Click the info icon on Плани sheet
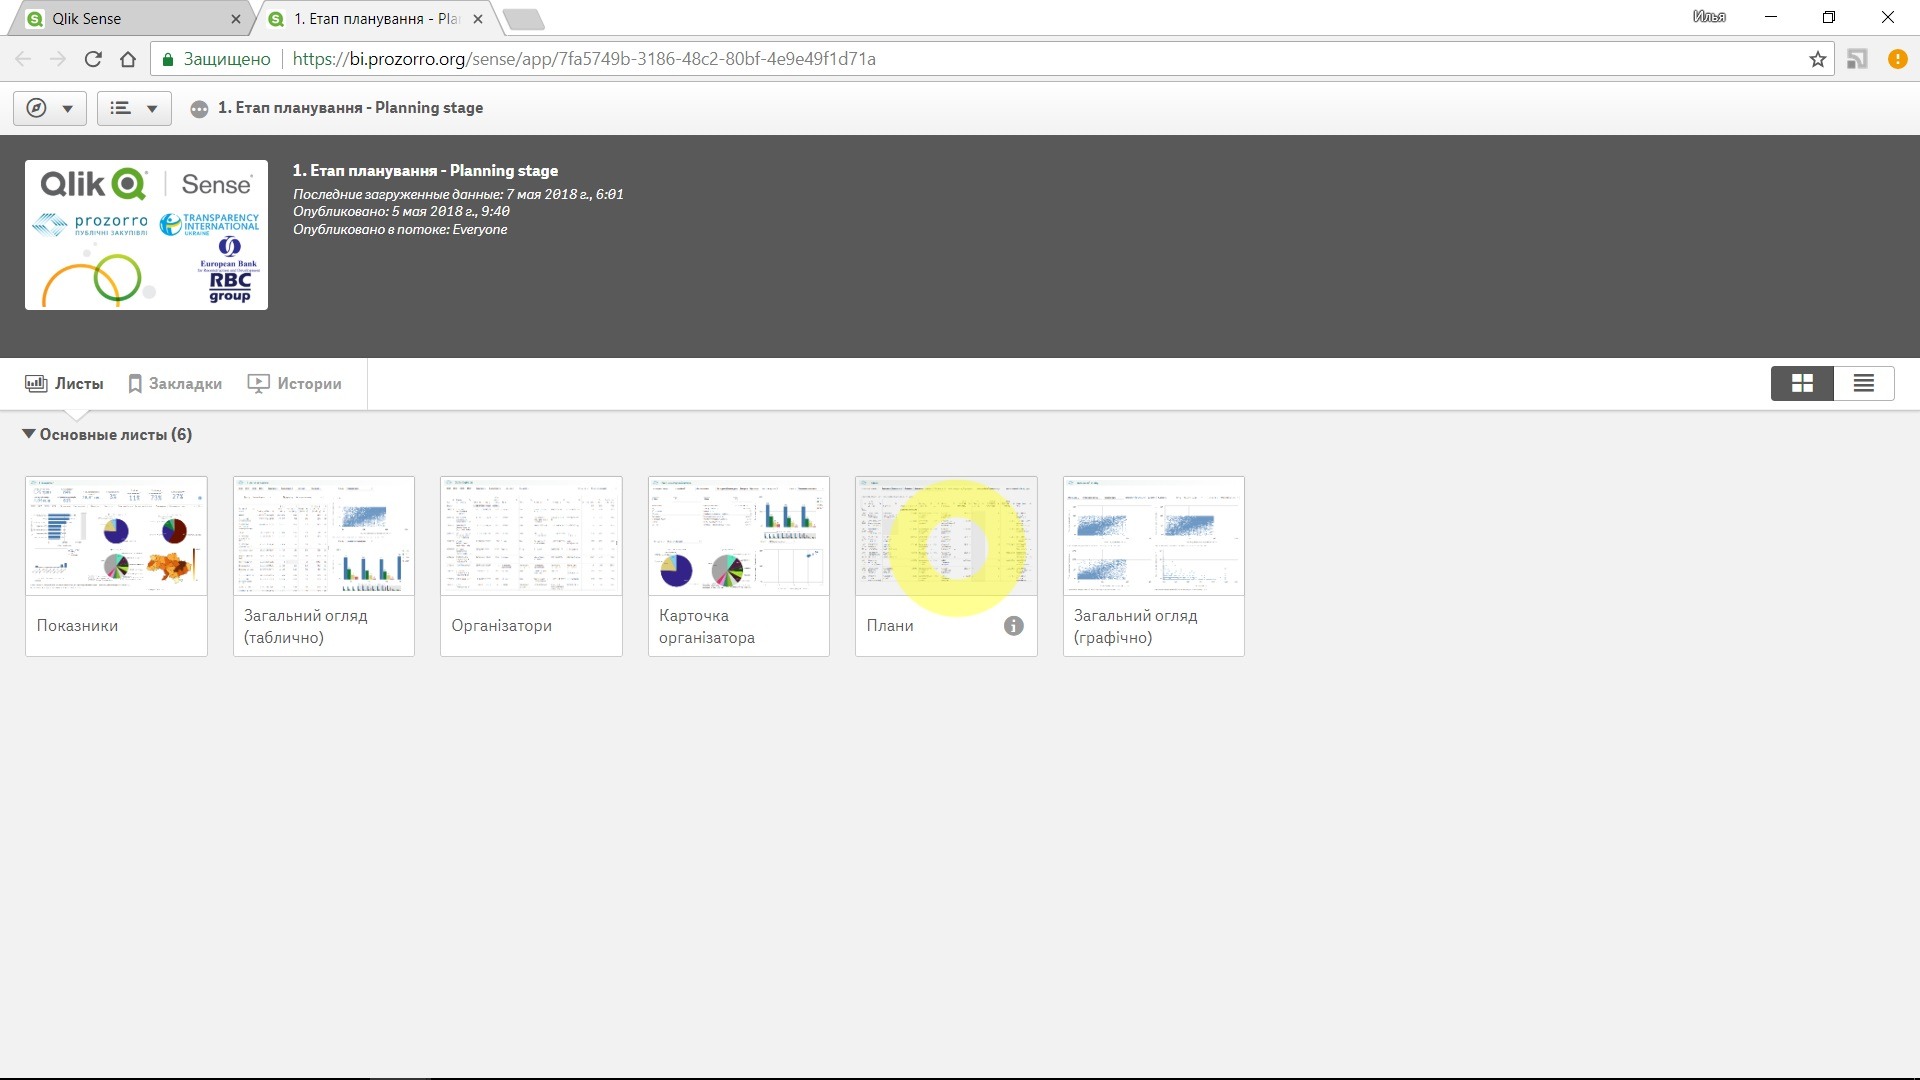The width and height of the screenshot is (1920, 1080). (x=1013, y=626)
